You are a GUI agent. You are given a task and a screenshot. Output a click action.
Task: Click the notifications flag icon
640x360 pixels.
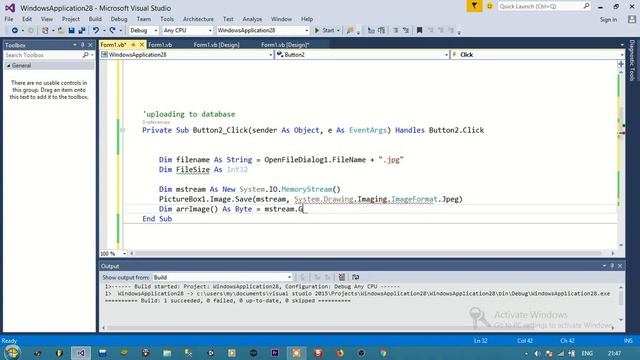[474, 6]
